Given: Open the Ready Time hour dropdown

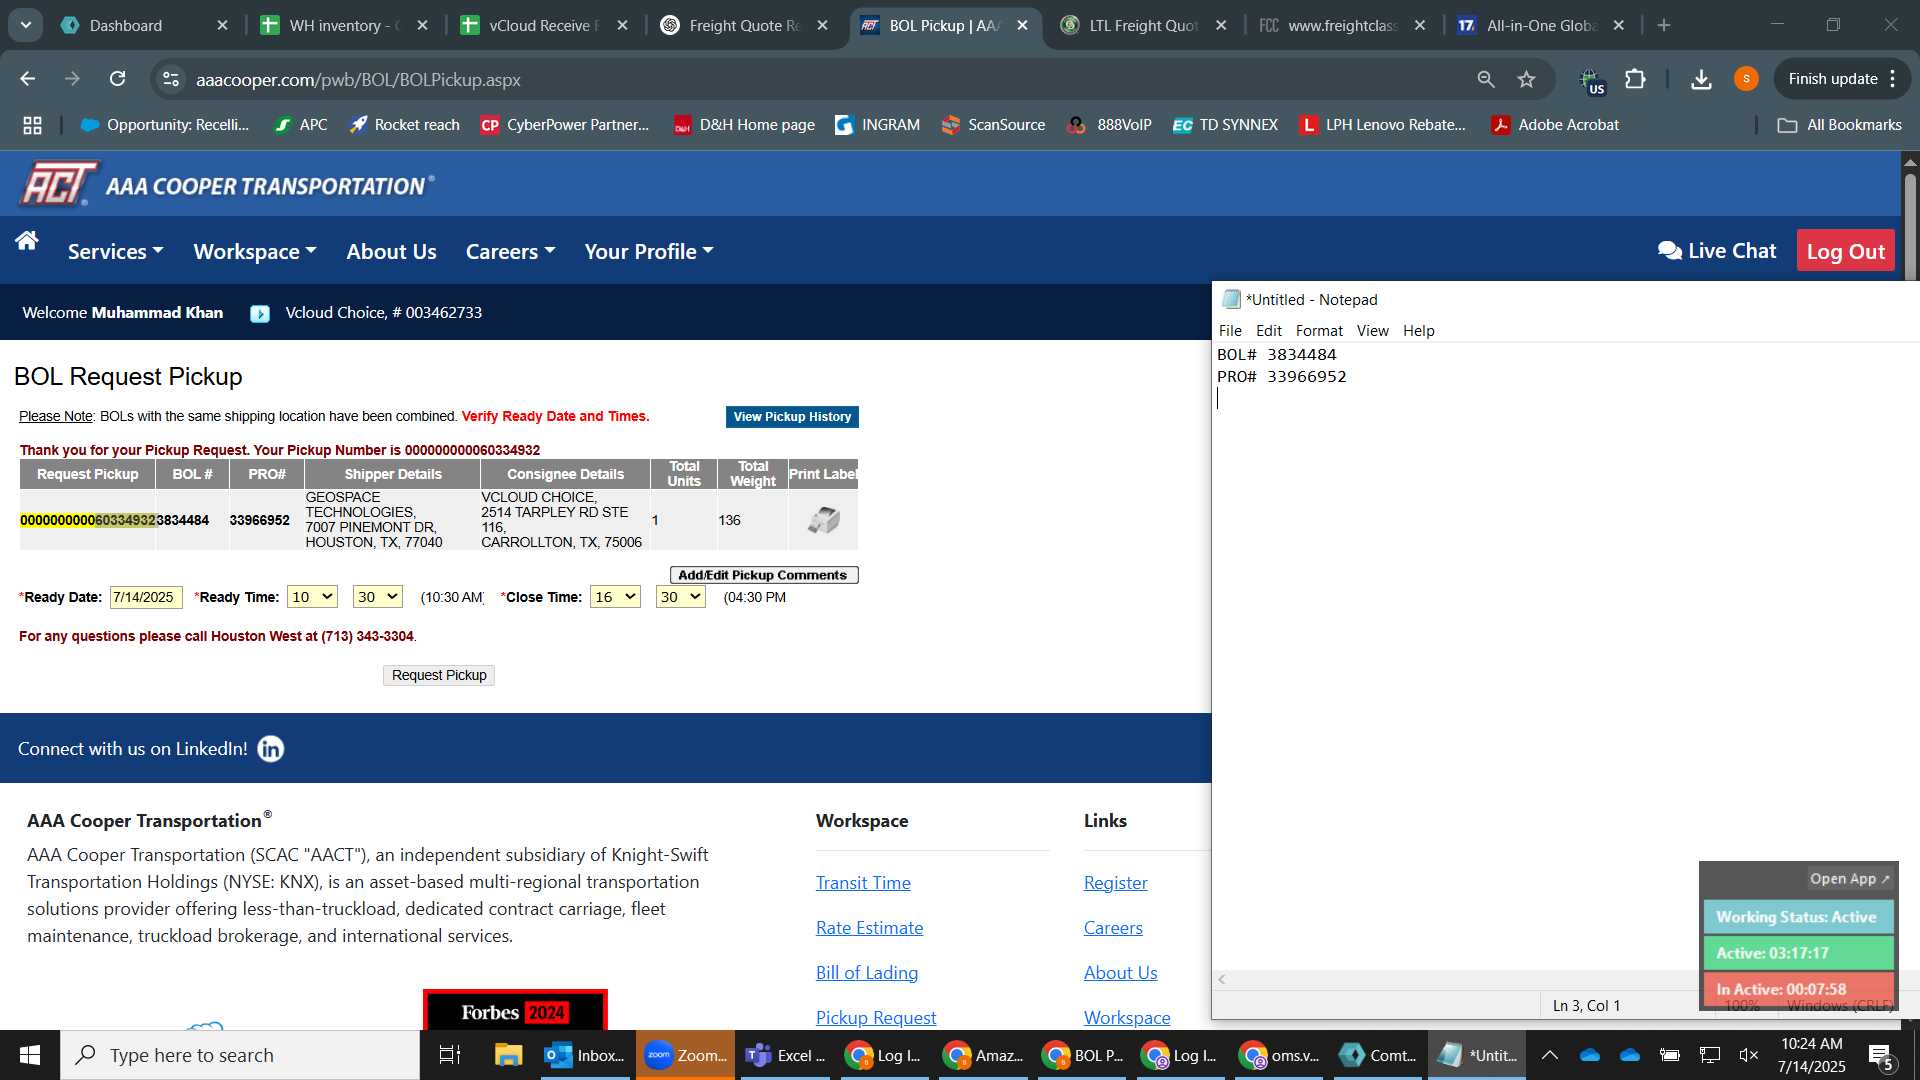Looking at the screenshot, I should 312,597.
